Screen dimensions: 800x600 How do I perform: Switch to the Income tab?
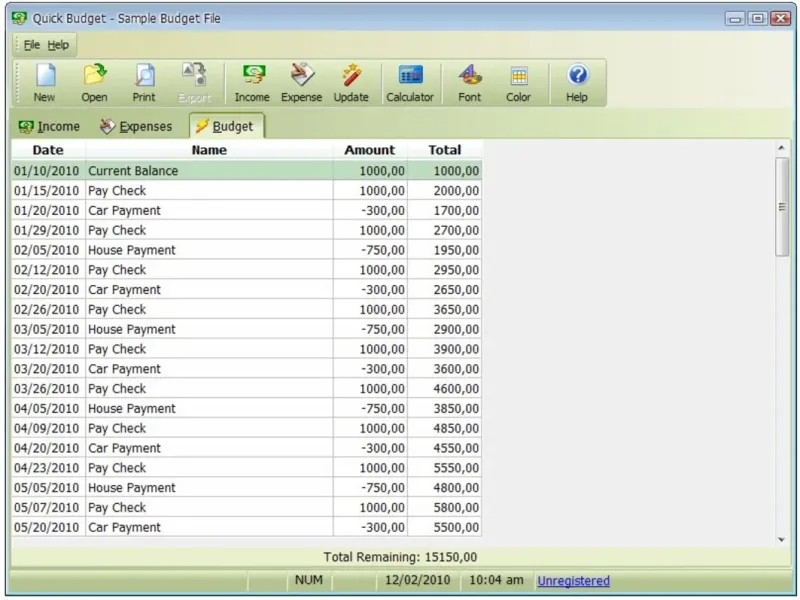click(x=49, y=127)
